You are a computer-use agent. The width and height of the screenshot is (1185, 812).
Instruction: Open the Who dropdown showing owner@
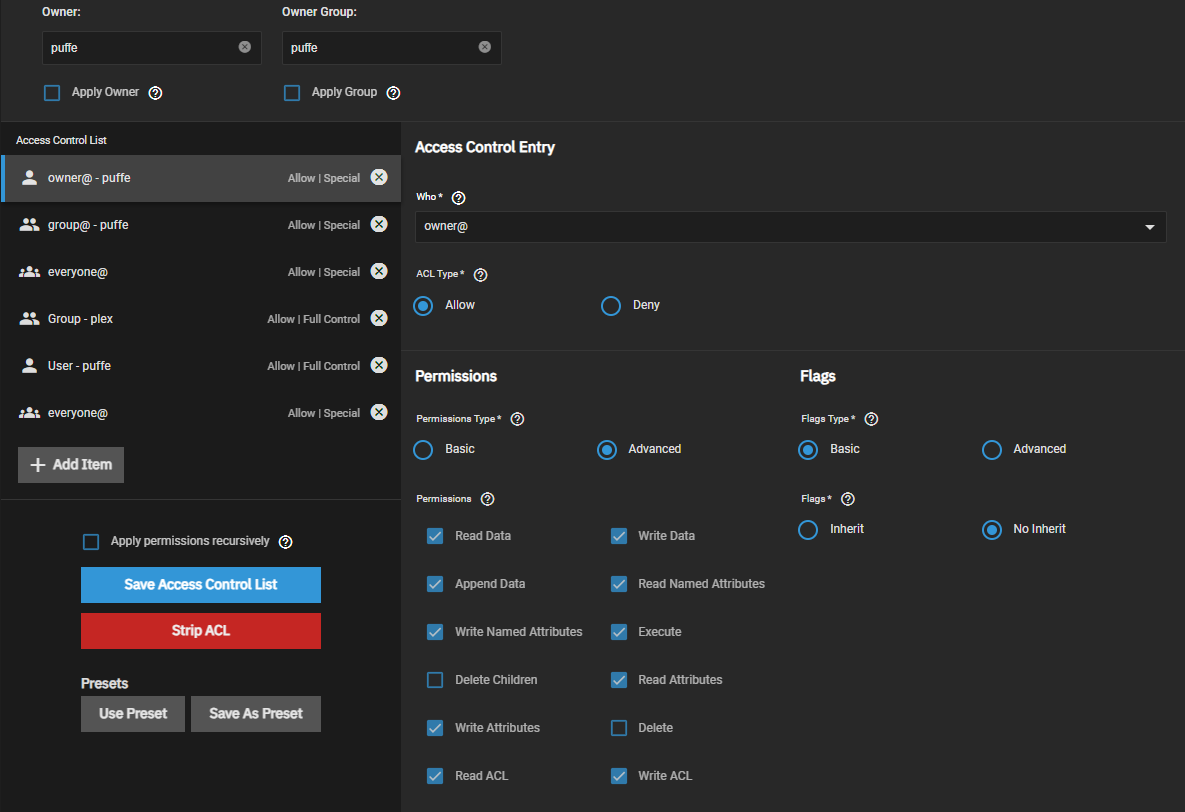[x=791, y=227]
